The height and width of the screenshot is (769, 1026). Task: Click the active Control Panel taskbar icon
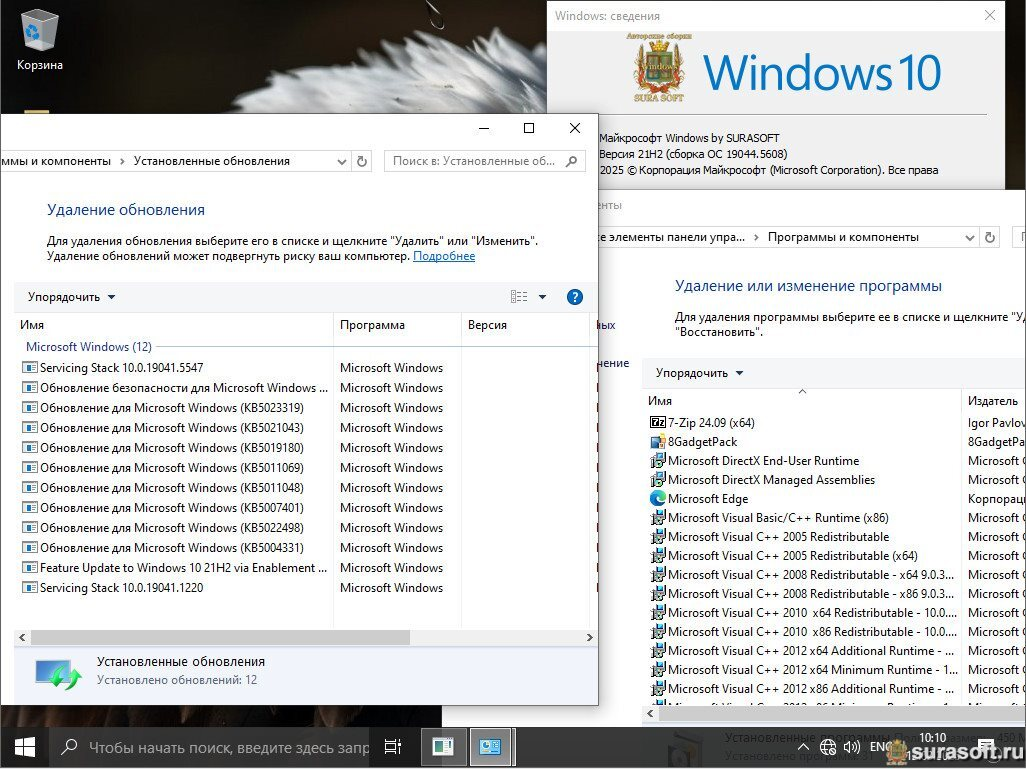click(x=490, y=747)
